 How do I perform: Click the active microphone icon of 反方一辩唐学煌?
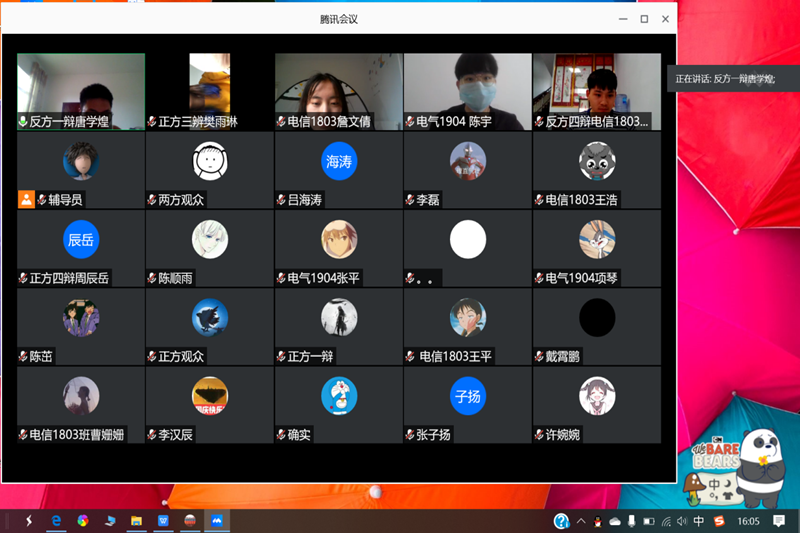click(x=23, y=121)
